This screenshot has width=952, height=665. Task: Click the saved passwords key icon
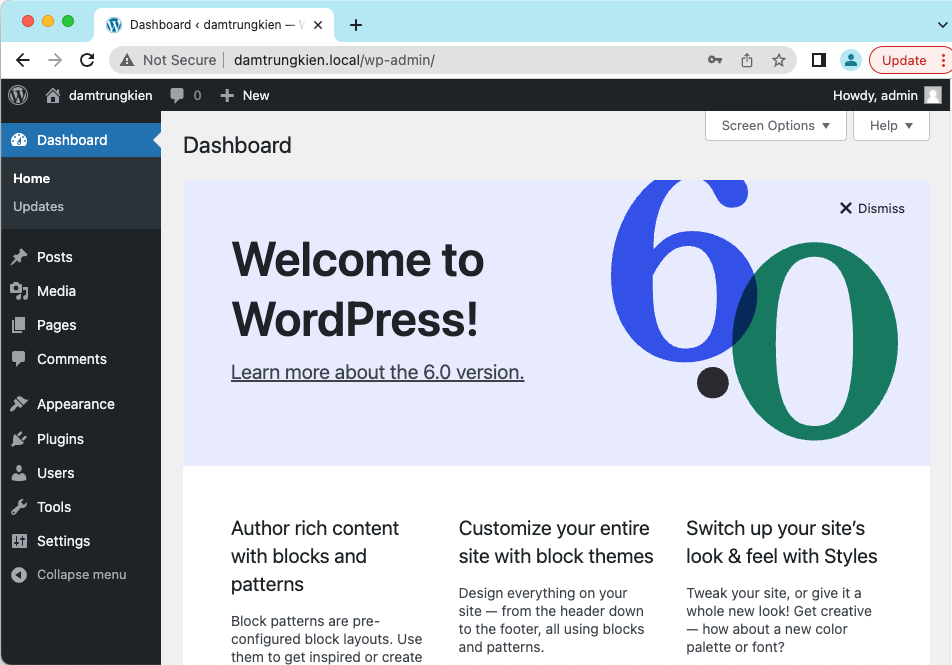tap(715, 60)
